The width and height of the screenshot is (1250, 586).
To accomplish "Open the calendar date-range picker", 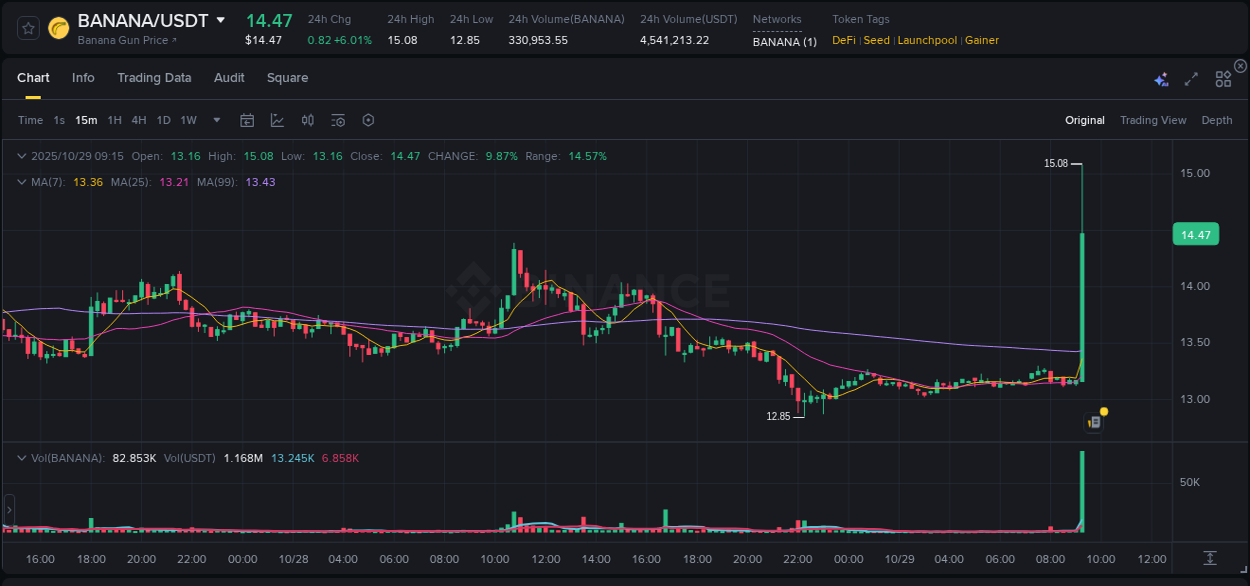I will coord(247,120).
